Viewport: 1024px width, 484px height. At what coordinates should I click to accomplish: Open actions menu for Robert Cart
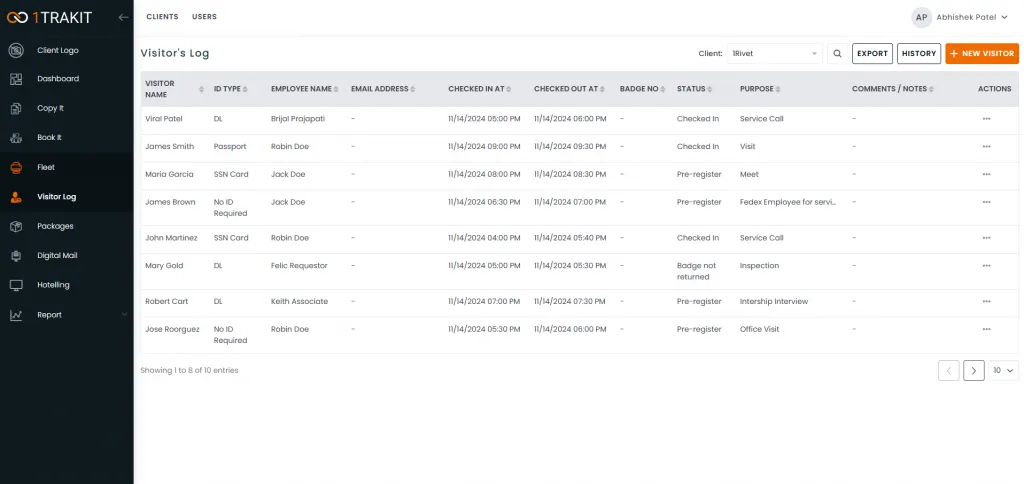[x=986, y=301]
